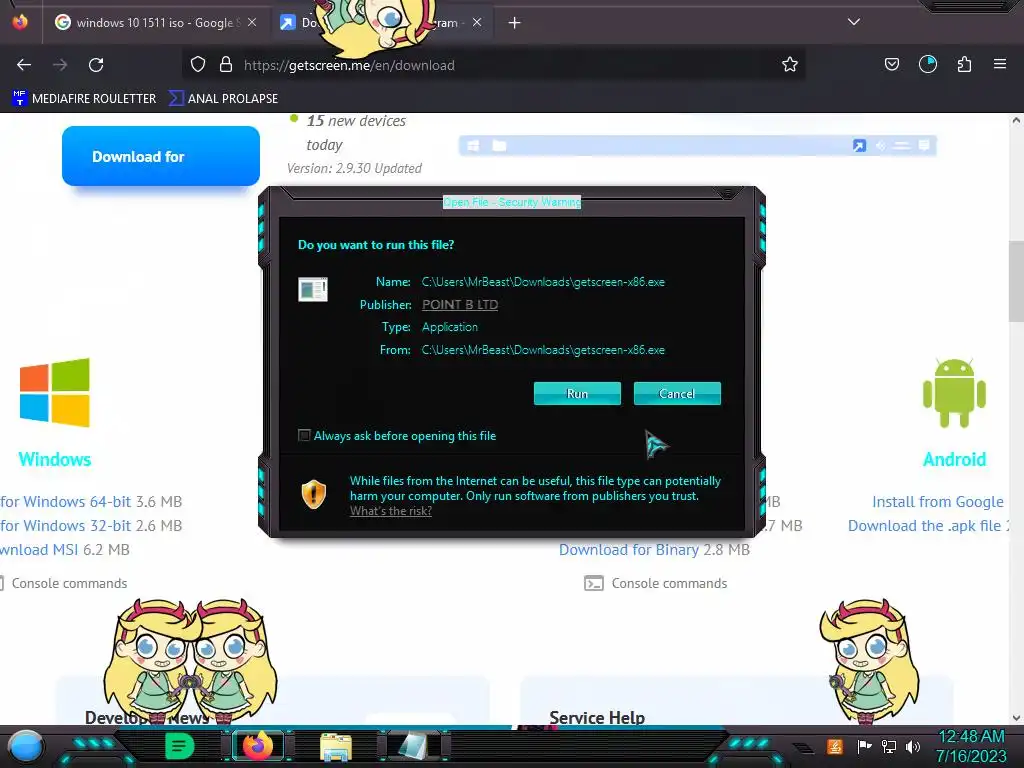This screenshot has width=1024, height=768.
Task: Open the extensions puzzle icon
Action: pyautogui.click(x=964, y=64)
